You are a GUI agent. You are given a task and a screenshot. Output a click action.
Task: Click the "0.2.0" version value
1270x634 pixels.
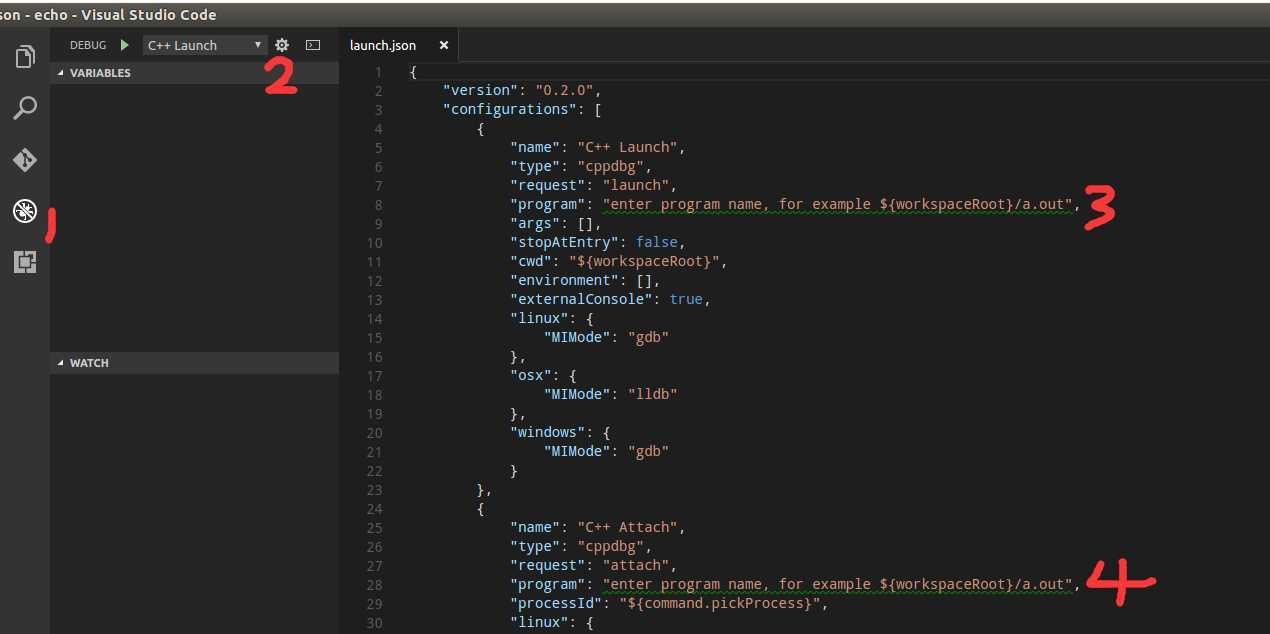[x=564, y=90]
